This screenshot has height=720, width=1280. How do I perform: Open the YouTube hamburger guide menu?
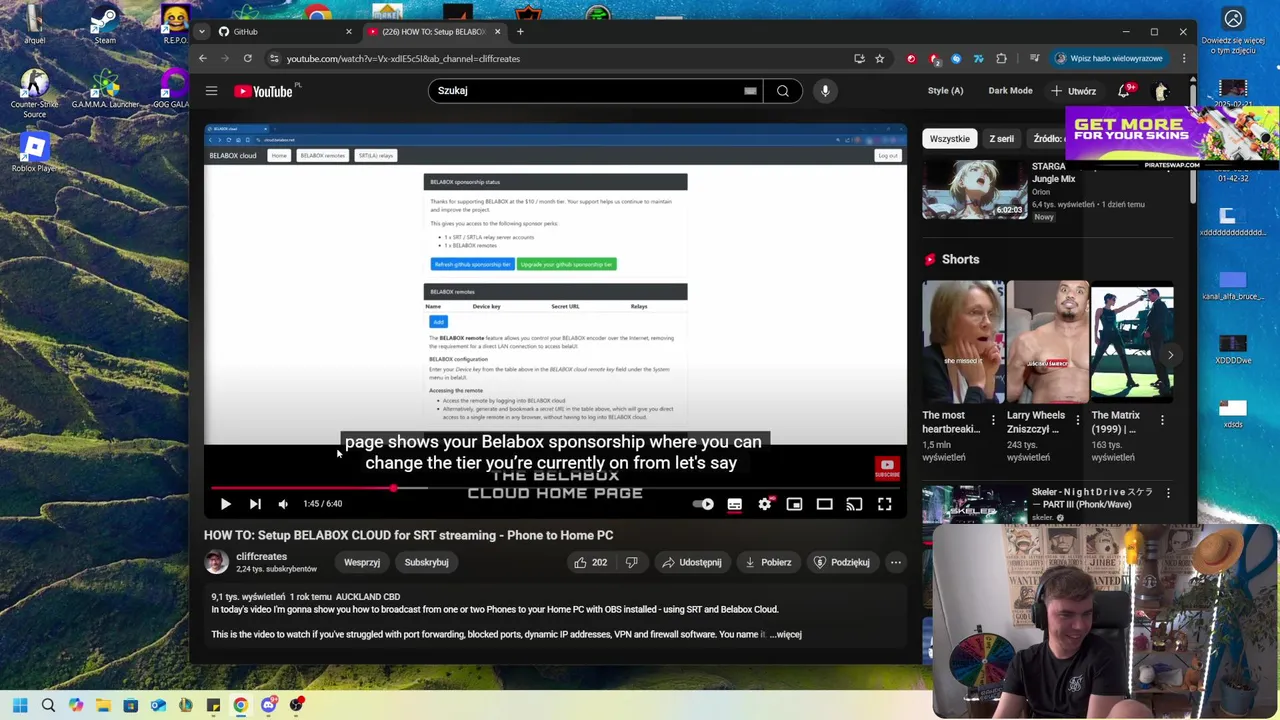click(x=211, y=91)
